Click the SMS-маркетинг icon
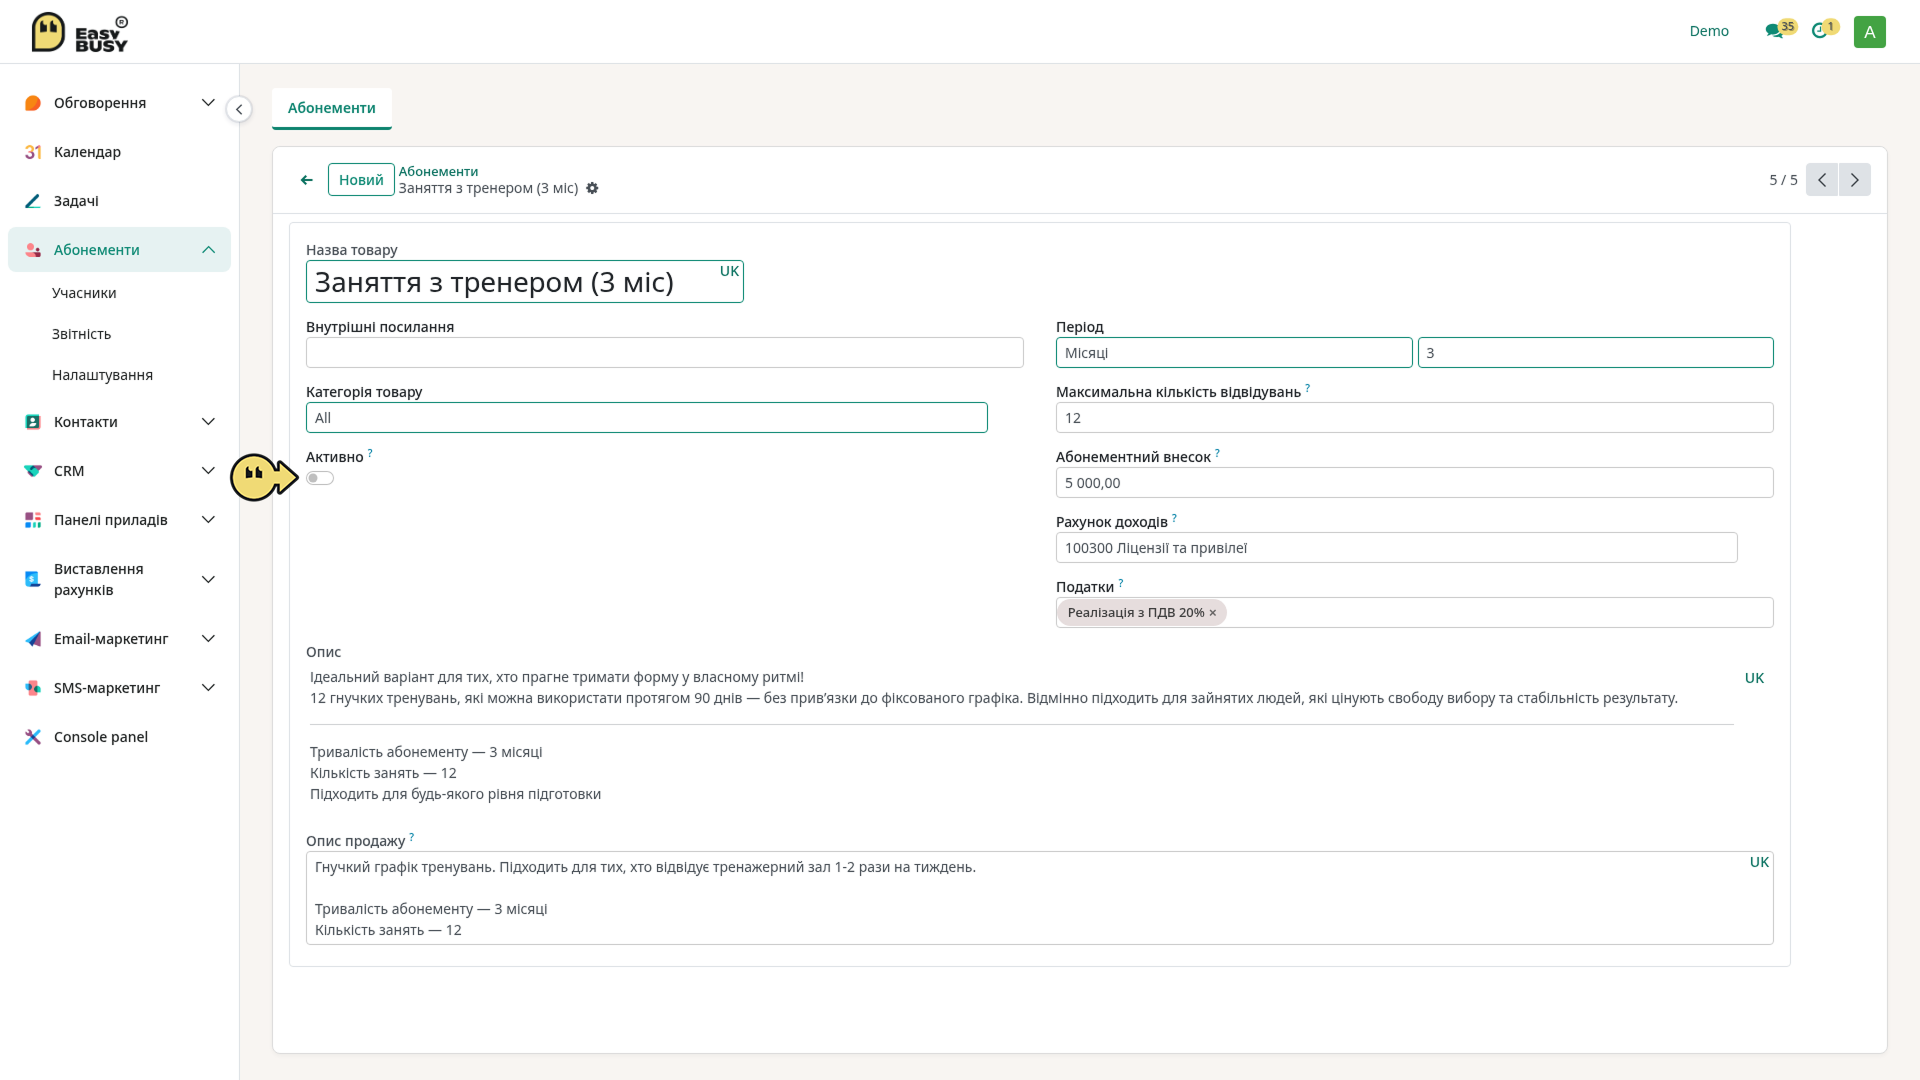Viewport: 1920px width, 1080px height. pyautogui.click(x=33, y=688)
